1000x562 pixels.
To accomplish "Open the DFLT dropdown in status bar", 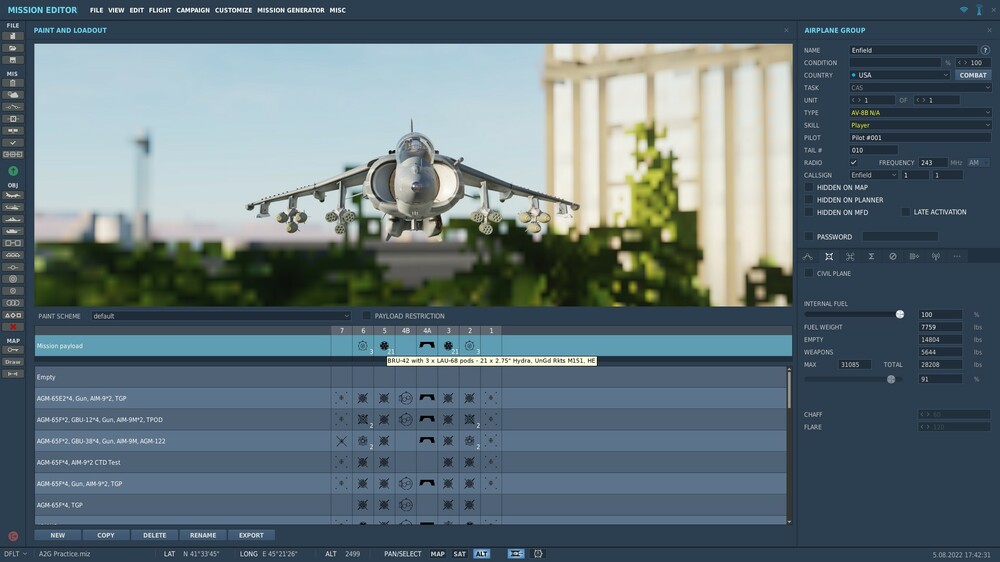I will [x=15, y=554].
